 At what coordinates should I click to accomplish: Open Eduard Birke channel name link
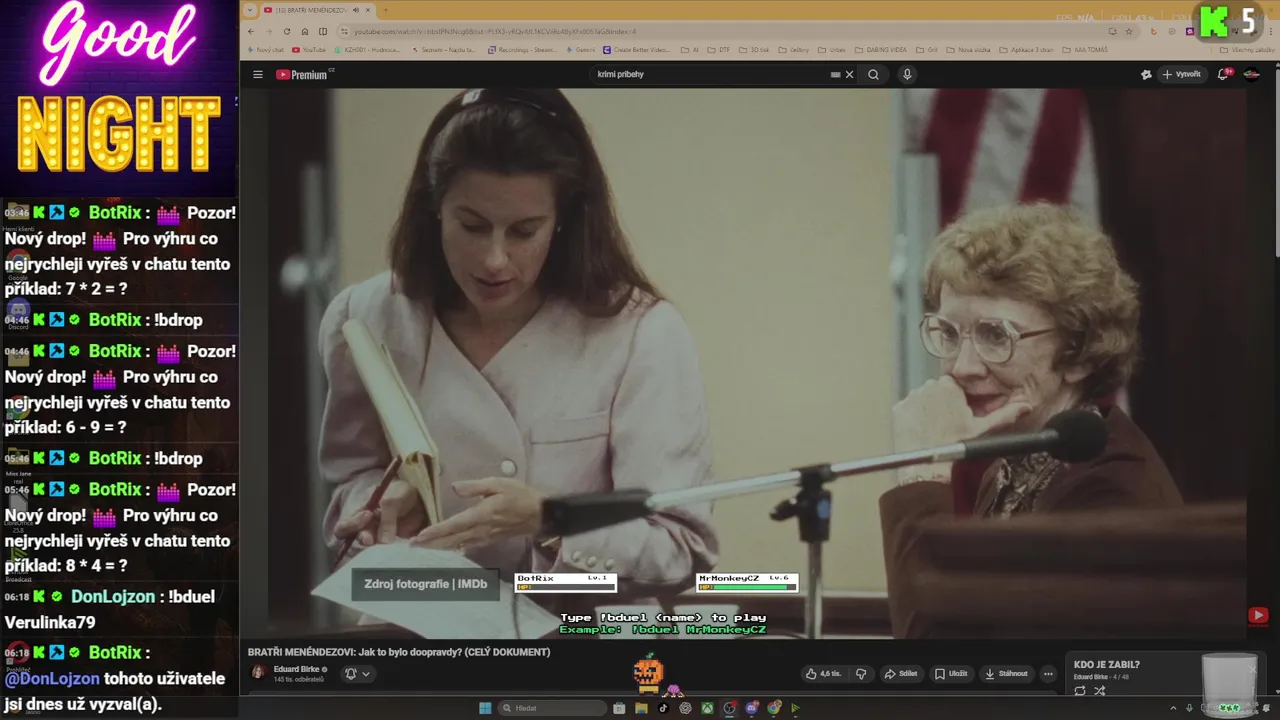click(x=296, y=669)
